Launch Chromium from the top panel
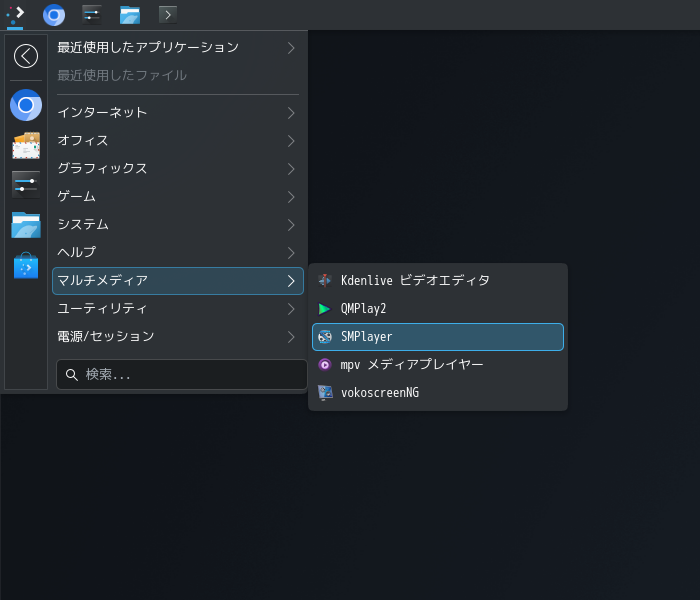Screen dimensions: 700x600 click(54, 14)
